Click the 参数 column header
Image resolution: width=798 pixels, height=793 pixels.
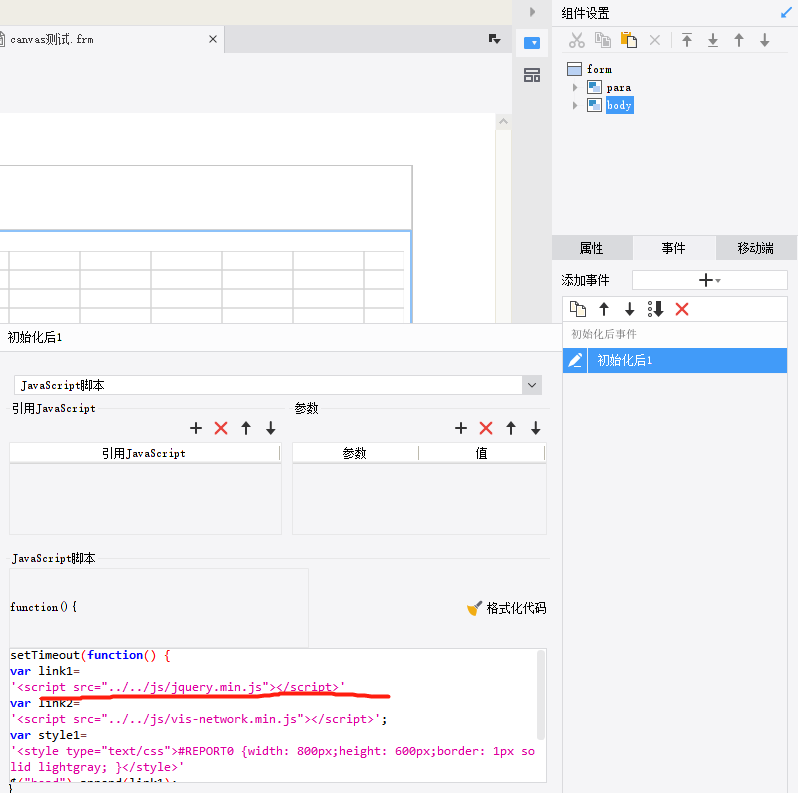355,453
